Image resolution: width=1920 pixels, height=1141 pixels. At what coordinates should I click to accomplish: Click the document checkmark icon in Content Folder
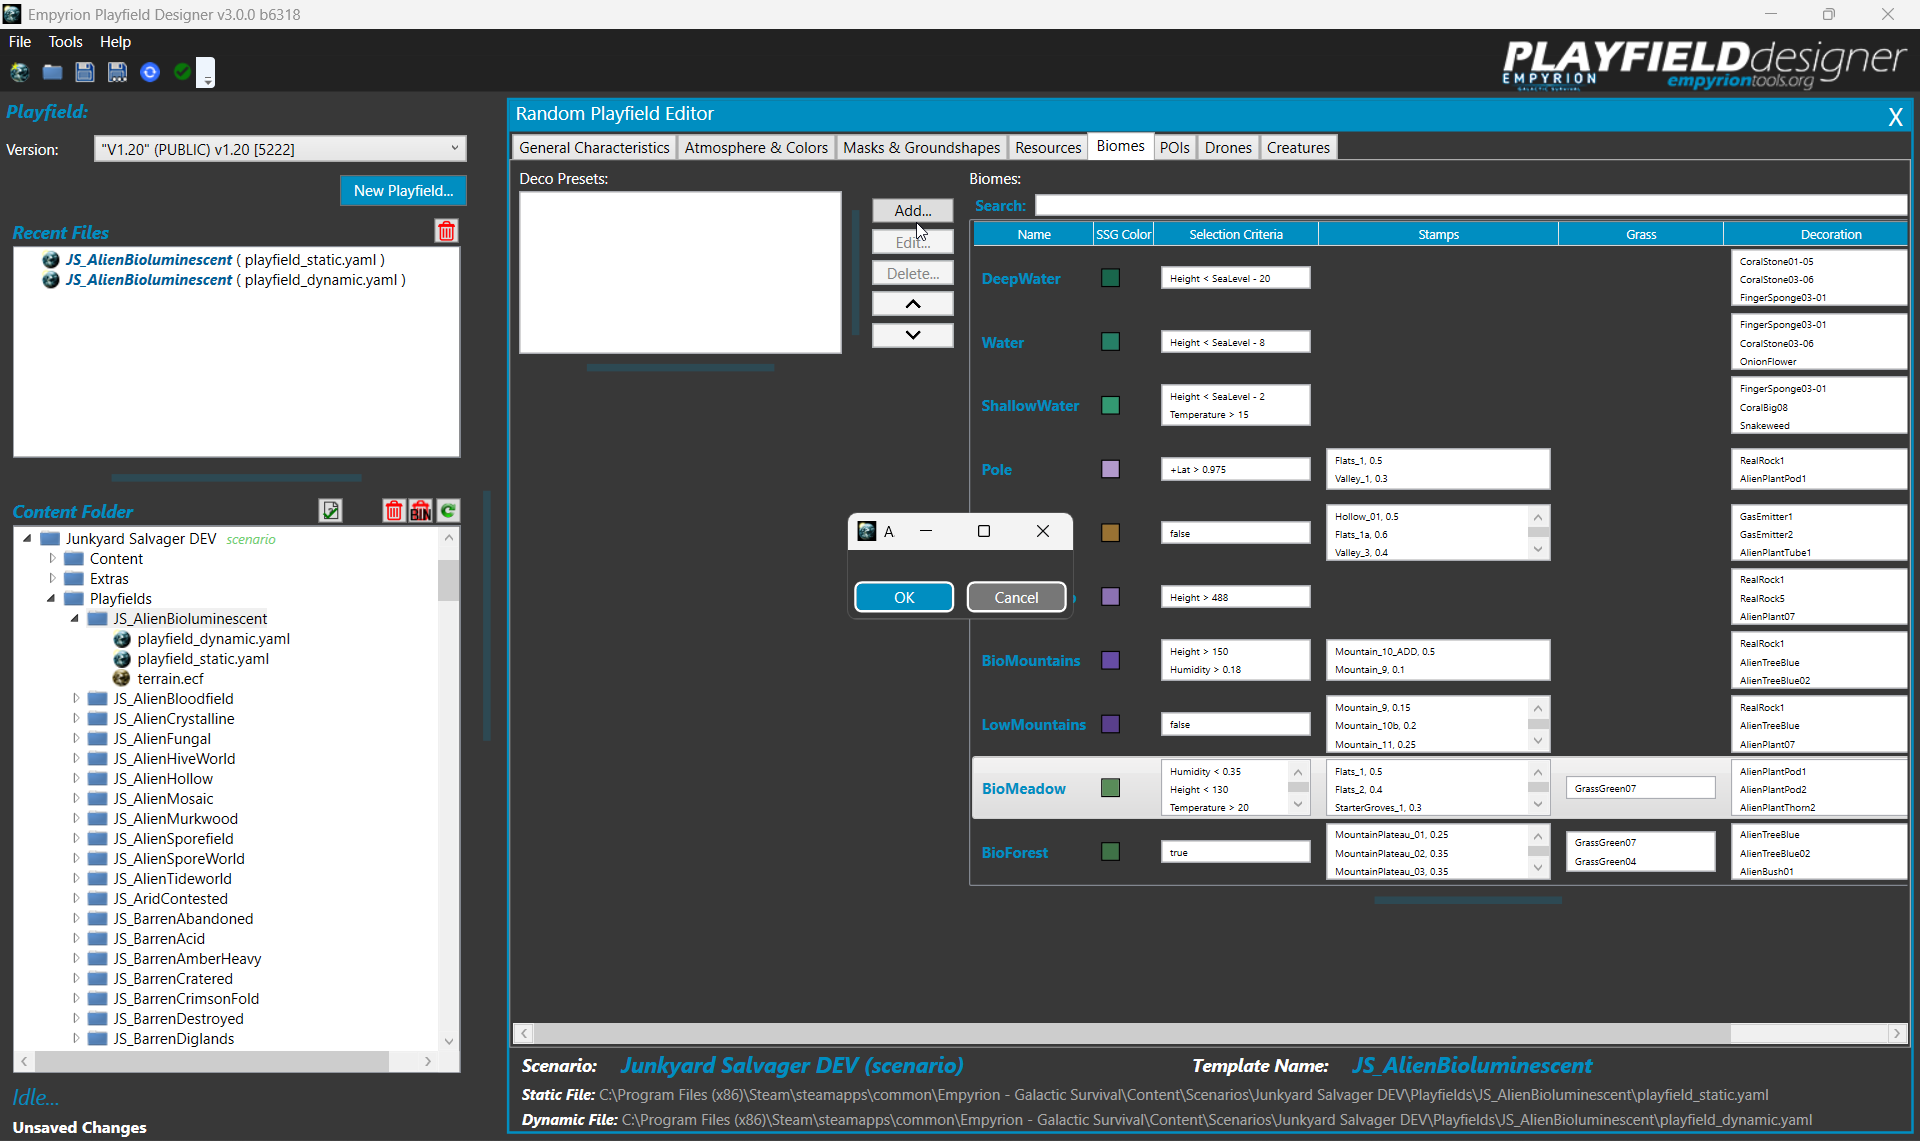tap(331, 511)
